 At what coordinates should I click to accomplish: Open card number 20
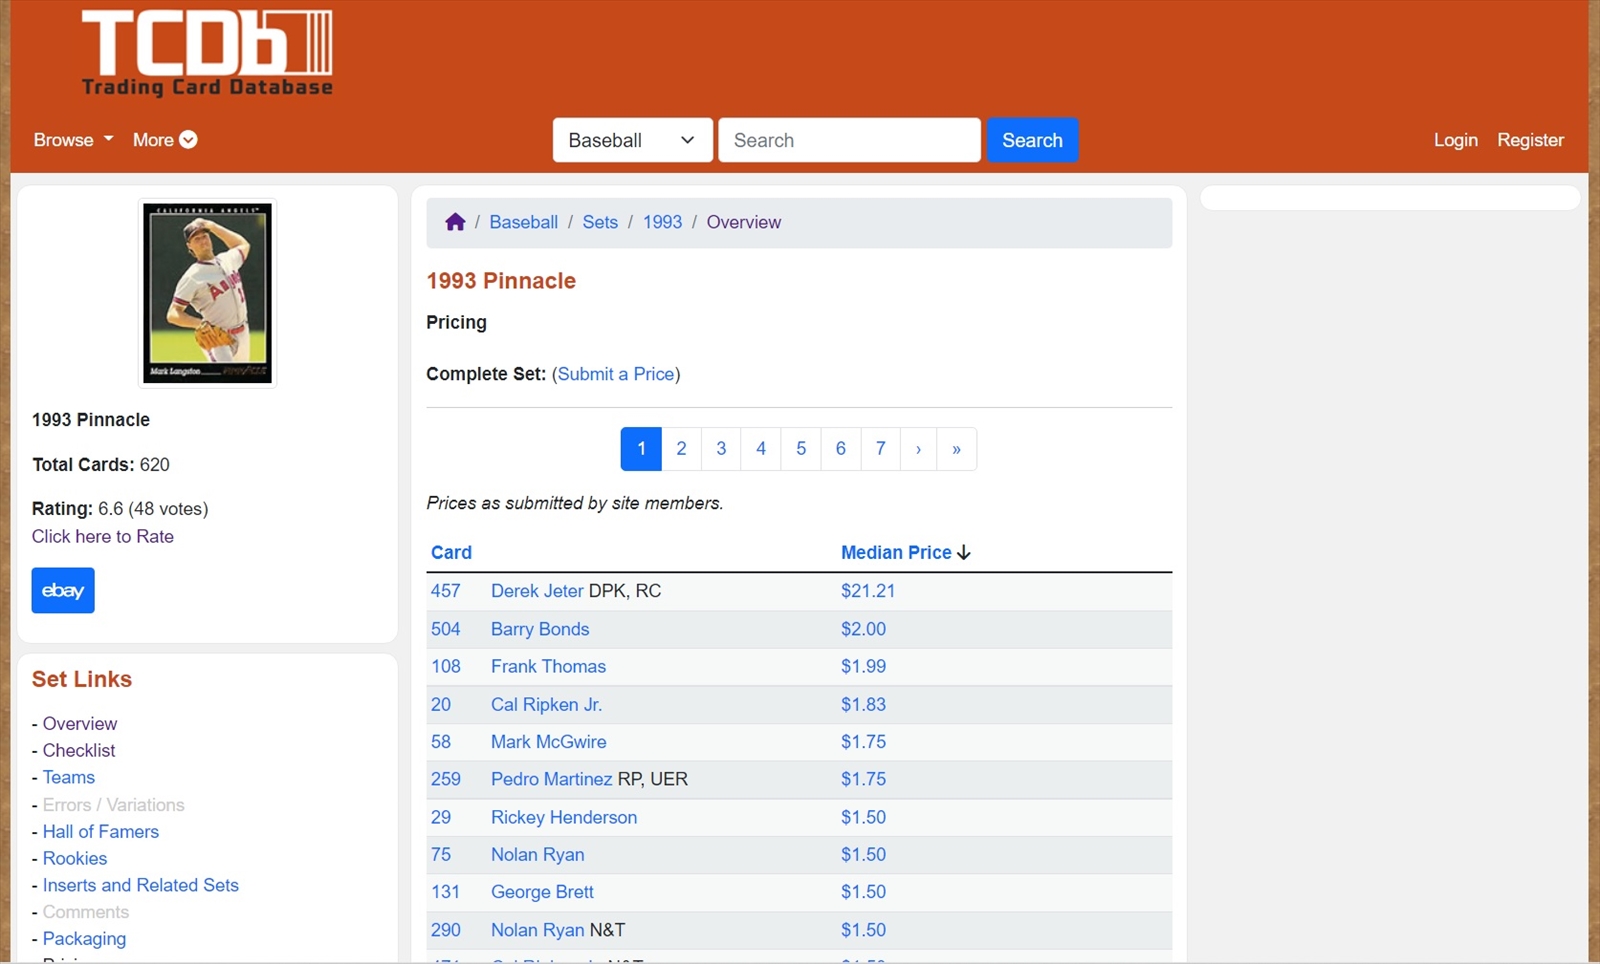coord(441,704)
